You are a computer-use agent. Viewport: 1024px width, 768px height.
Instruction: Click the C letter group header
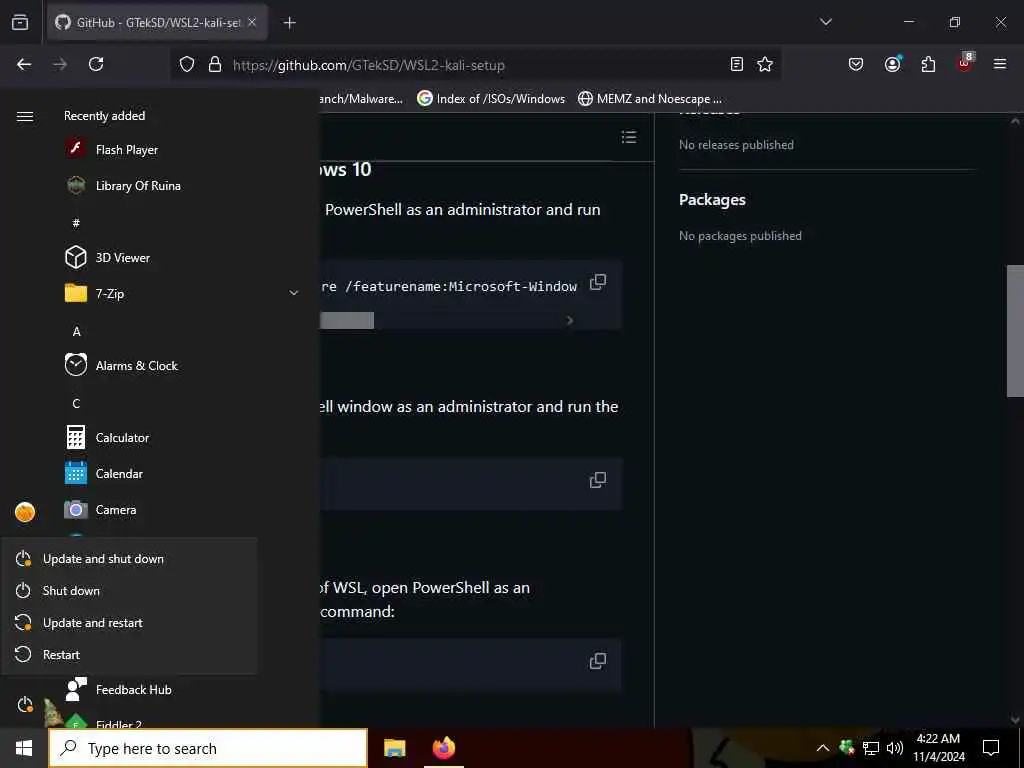point(76,403)
